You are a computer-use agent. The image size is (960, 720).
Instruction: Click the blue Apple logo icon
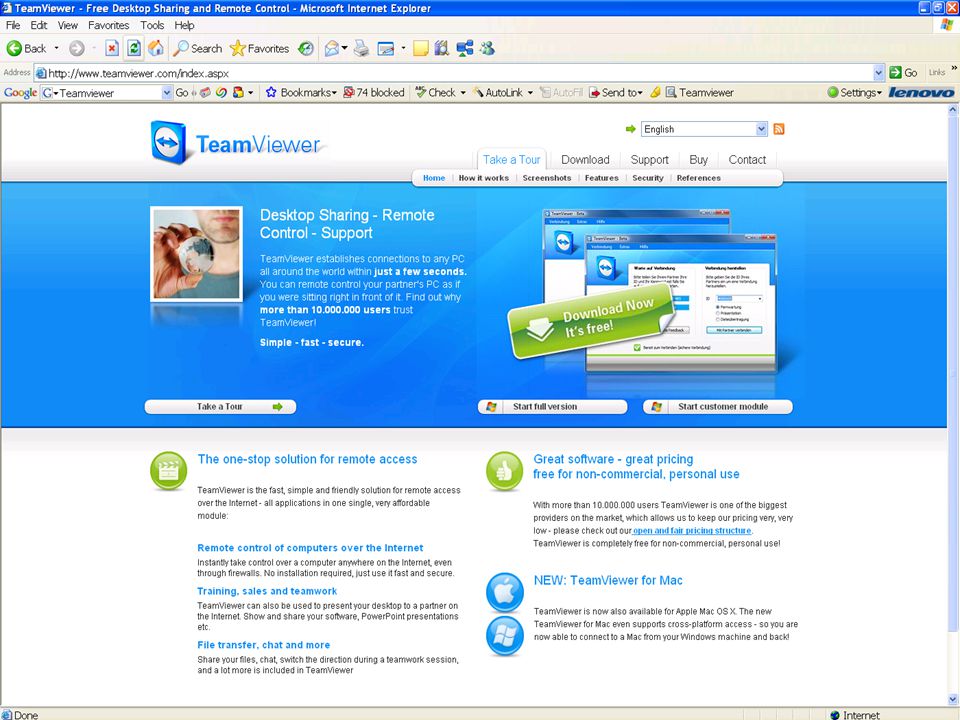pos(504,592)
